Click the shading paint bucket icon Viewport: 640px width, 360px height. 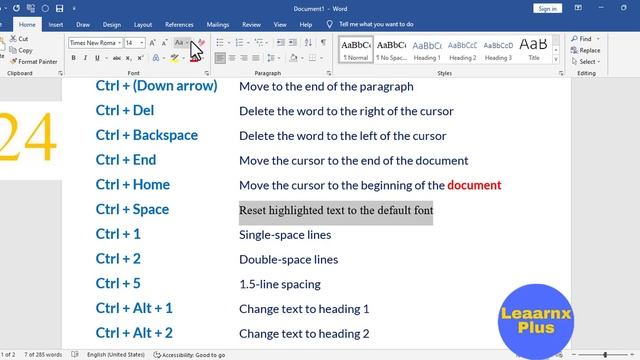point(293,58)
